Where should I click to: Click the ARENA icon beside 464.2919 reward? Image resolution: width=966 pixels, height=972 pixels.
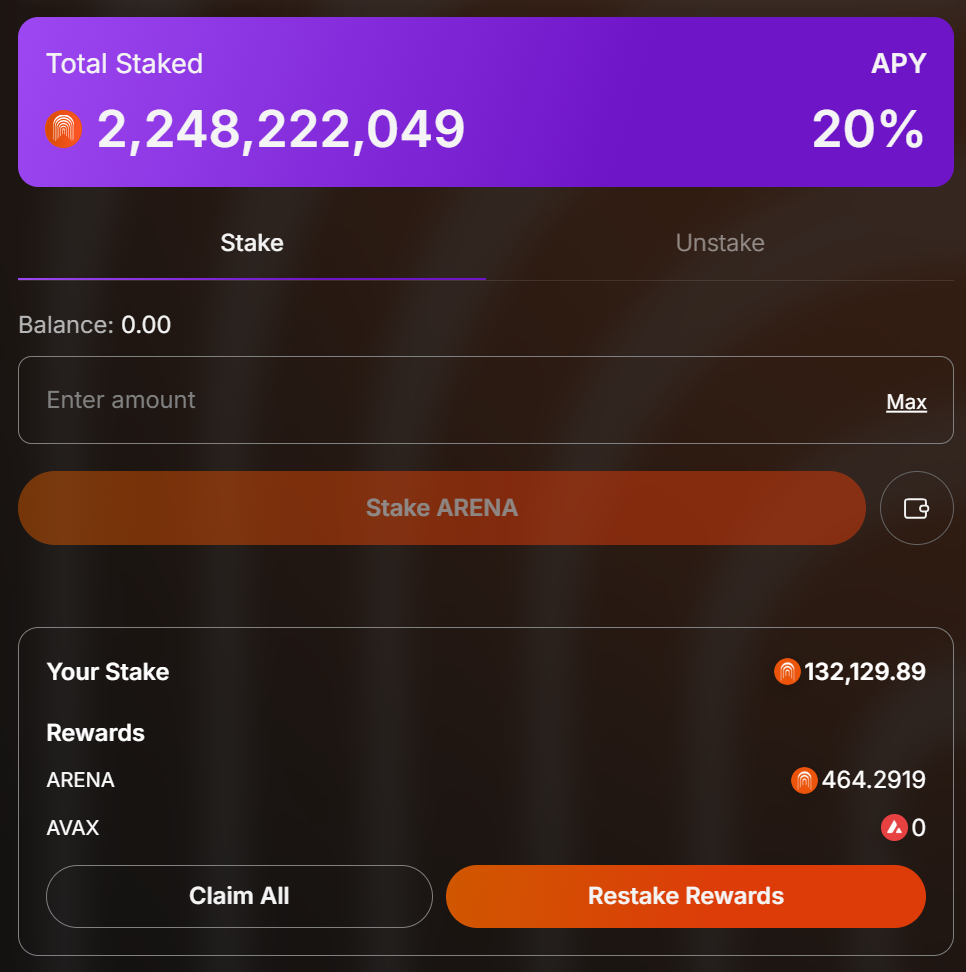coord(804,780)
